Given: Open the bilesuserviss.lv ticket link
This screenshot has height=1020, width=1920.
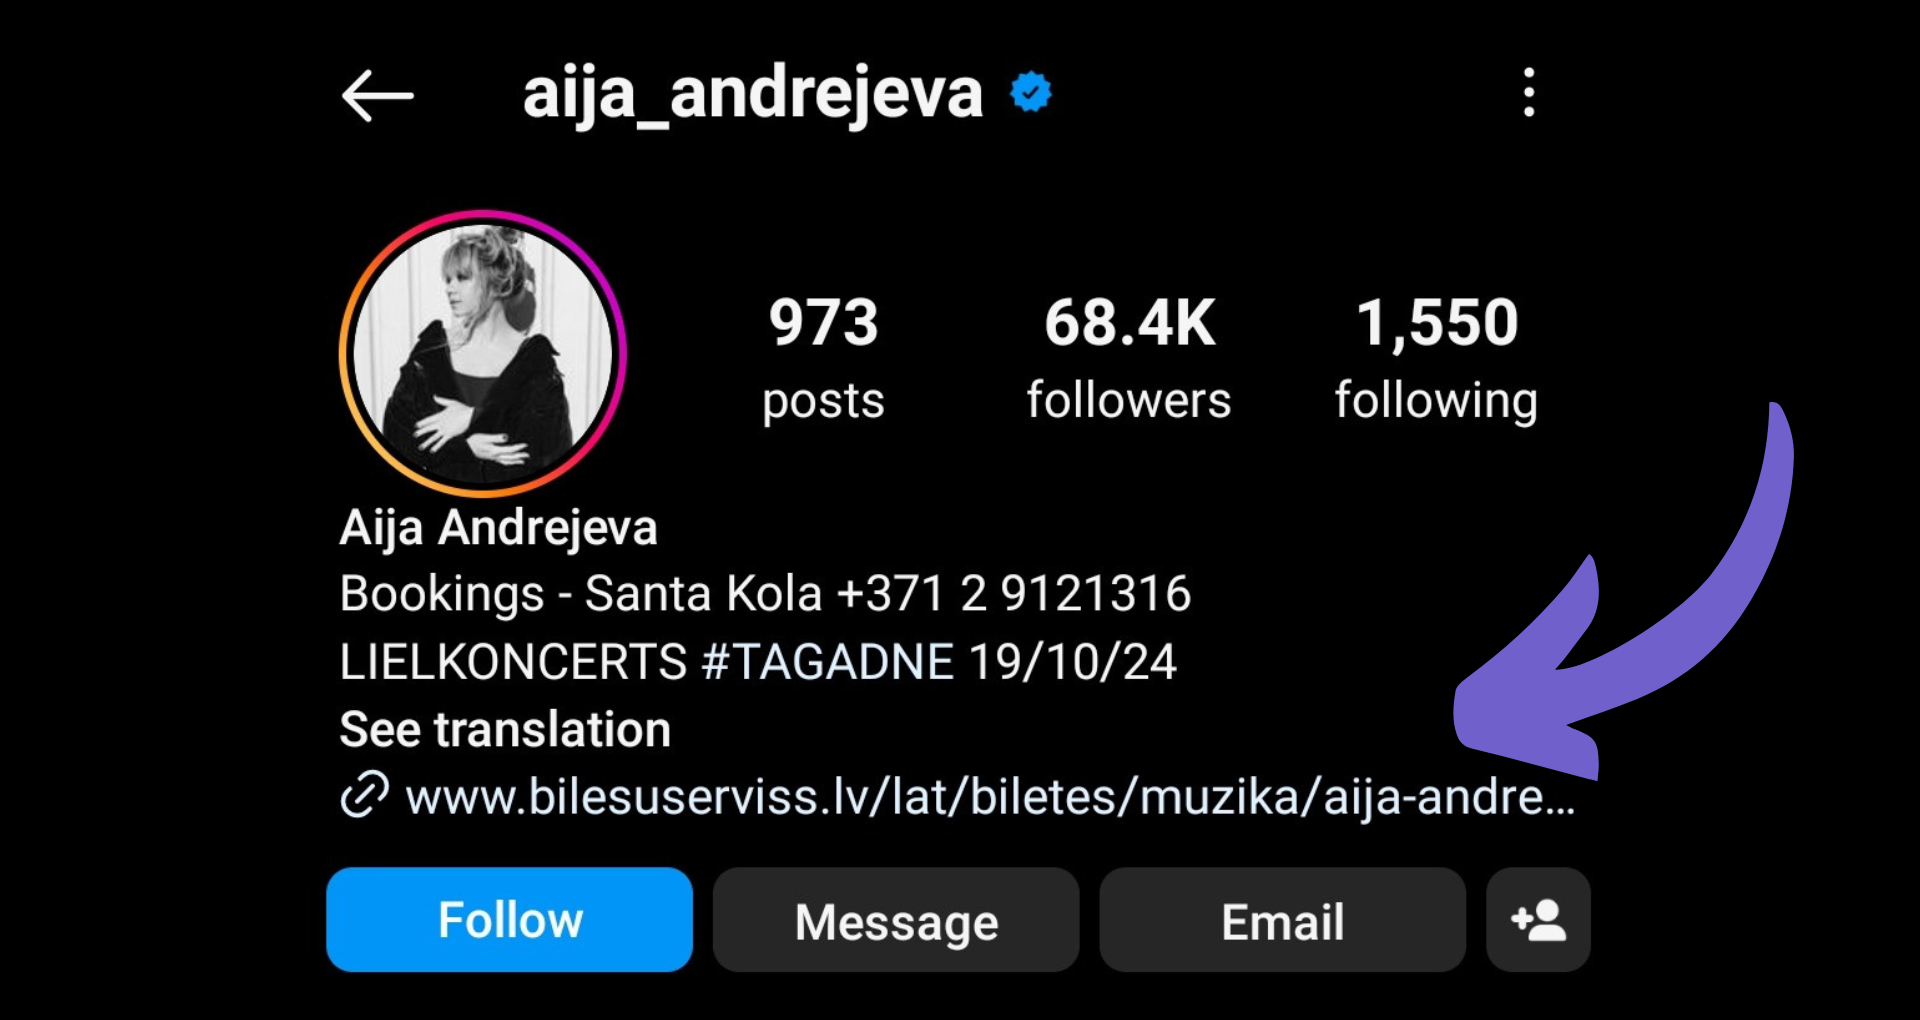Looking at the screenshot, I should tap(990, 797).
